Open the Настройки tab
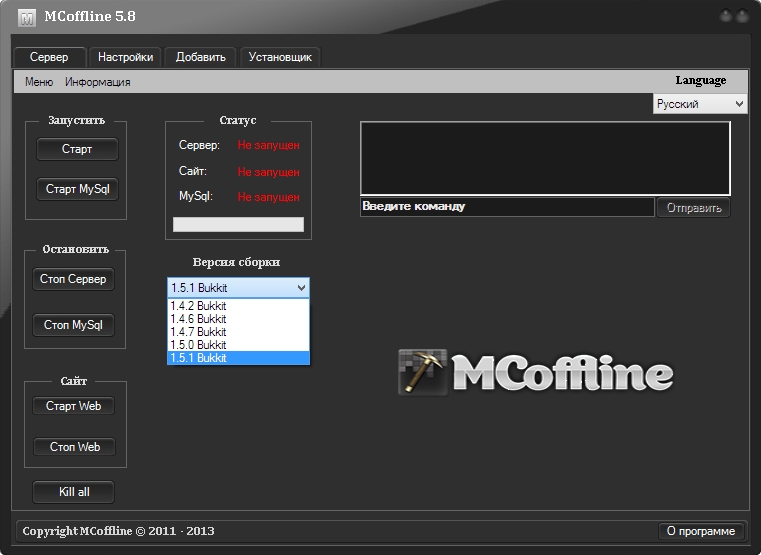Viewport: 761px width, 555px height. pos(125,57)
